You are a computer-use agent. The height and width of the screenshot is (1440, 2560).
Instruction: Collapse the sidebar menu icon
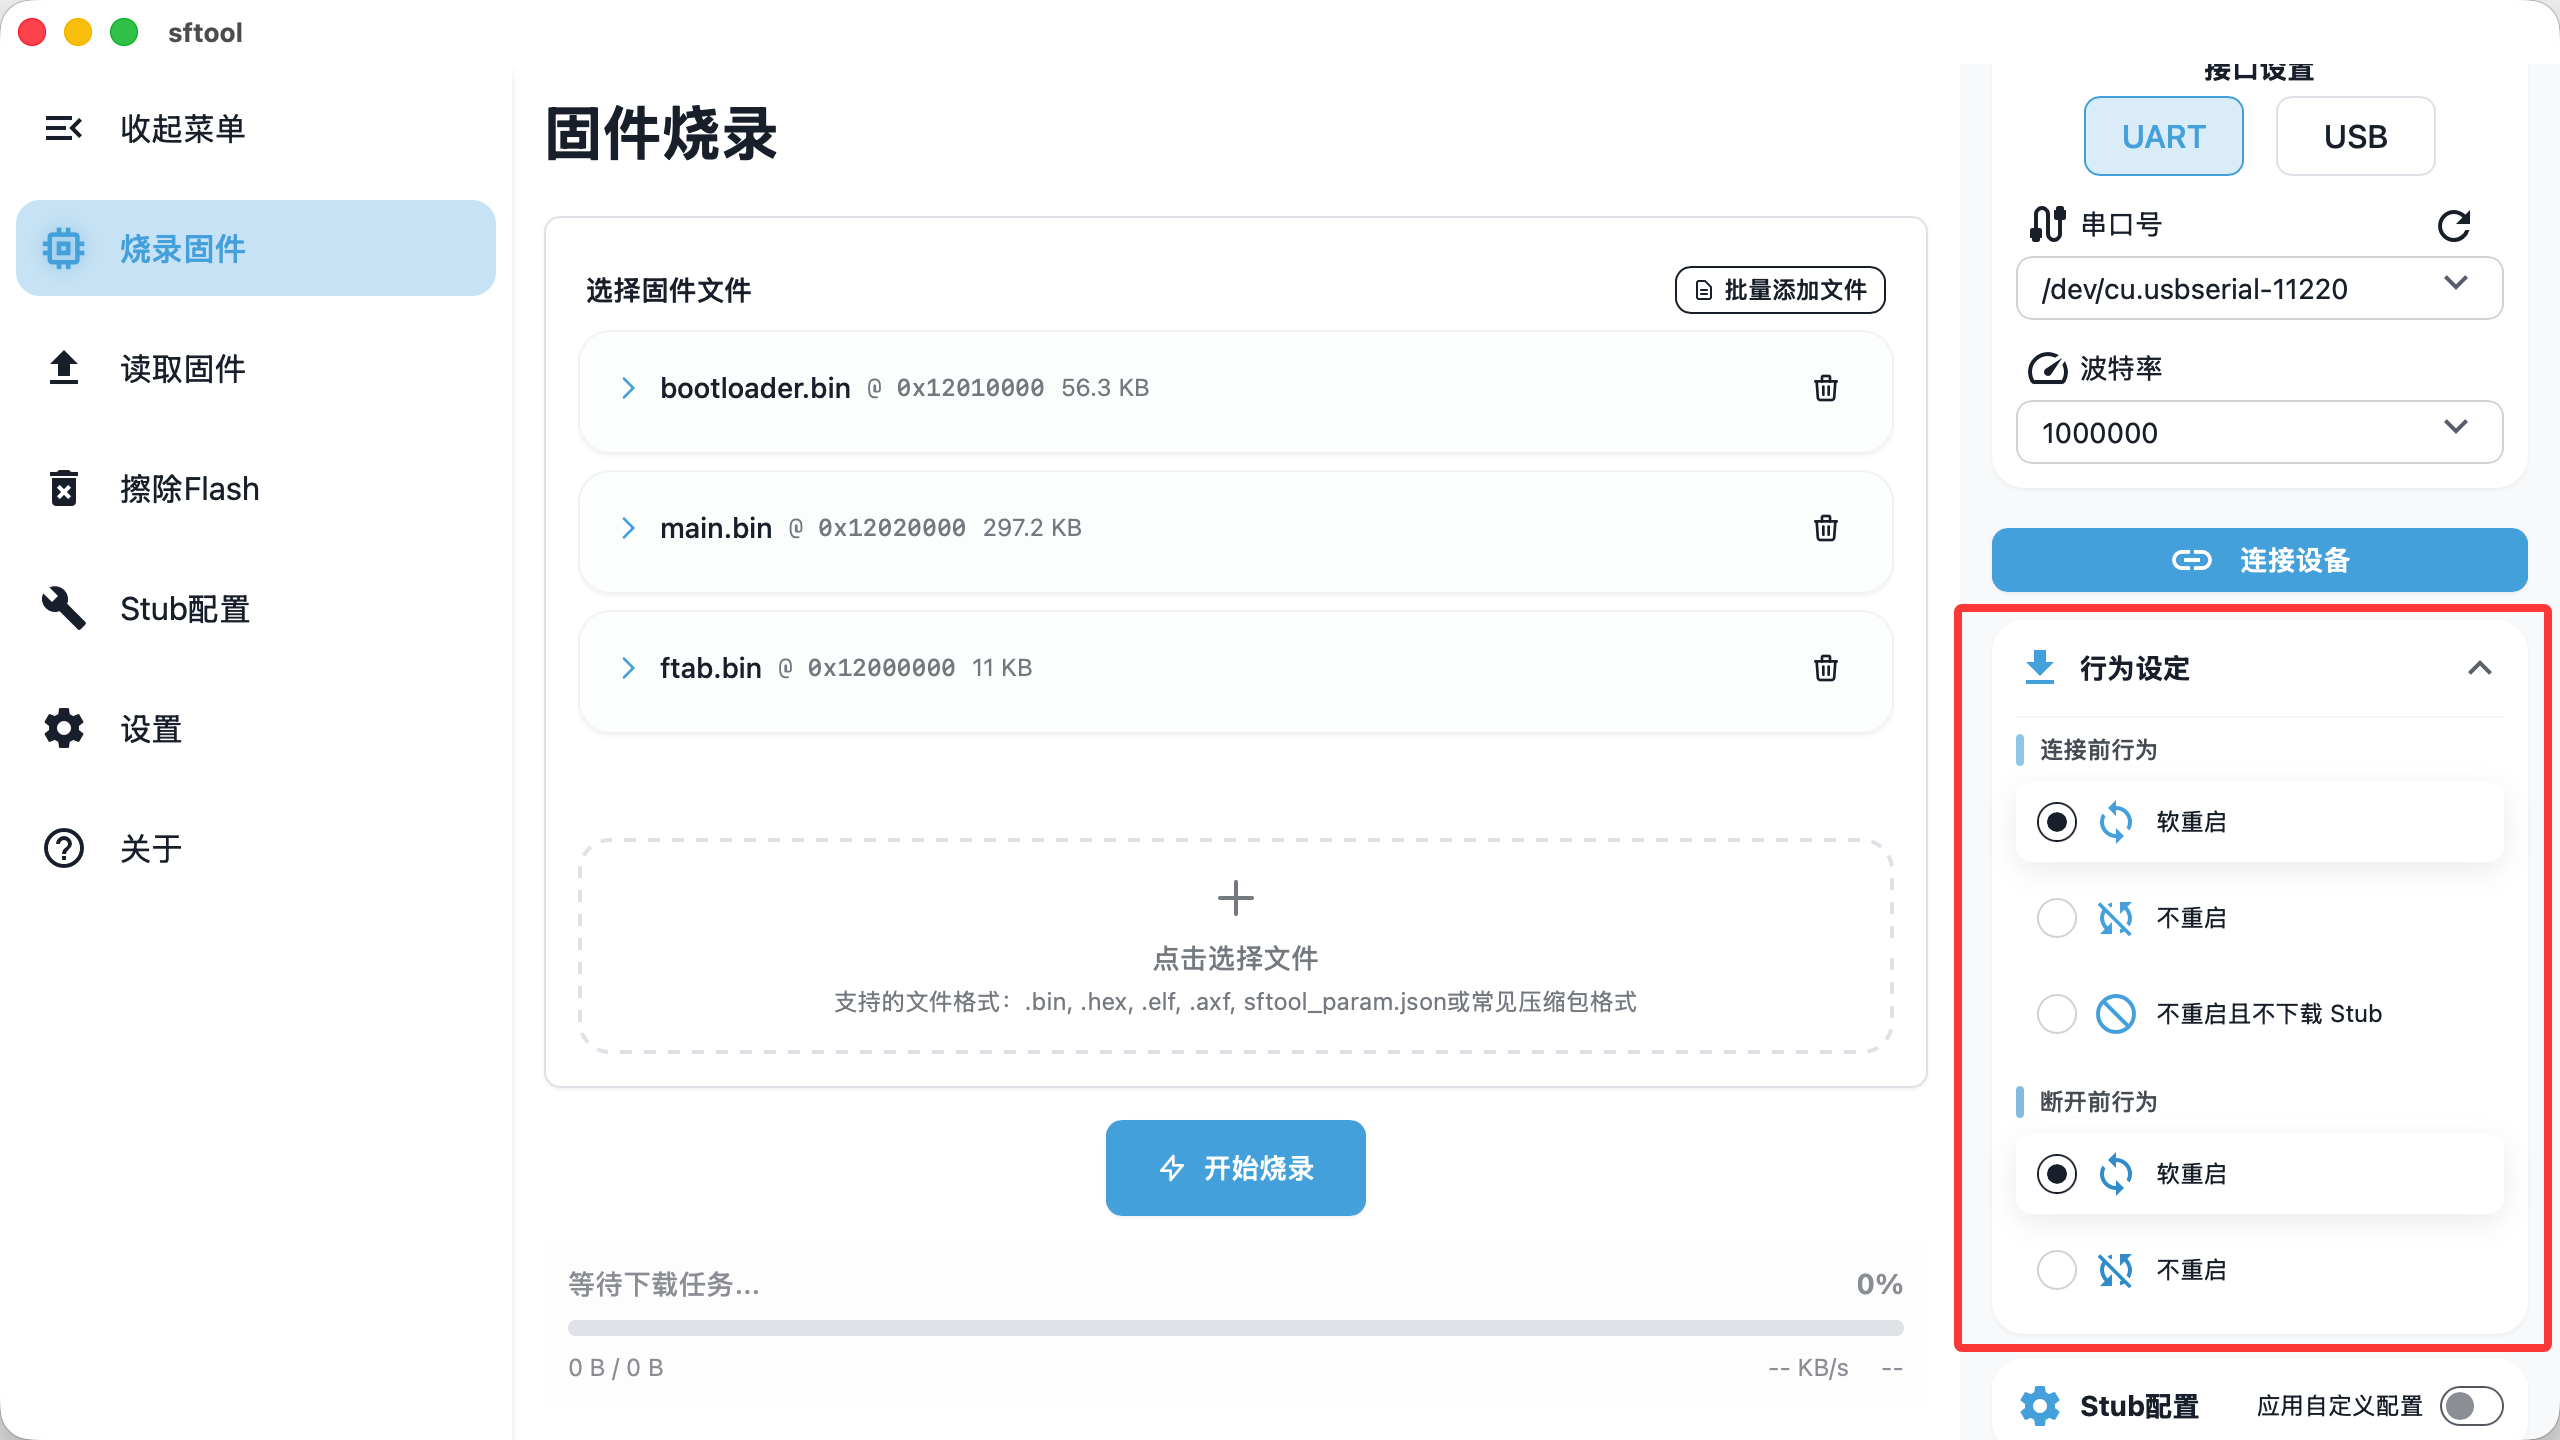point(64,128)
